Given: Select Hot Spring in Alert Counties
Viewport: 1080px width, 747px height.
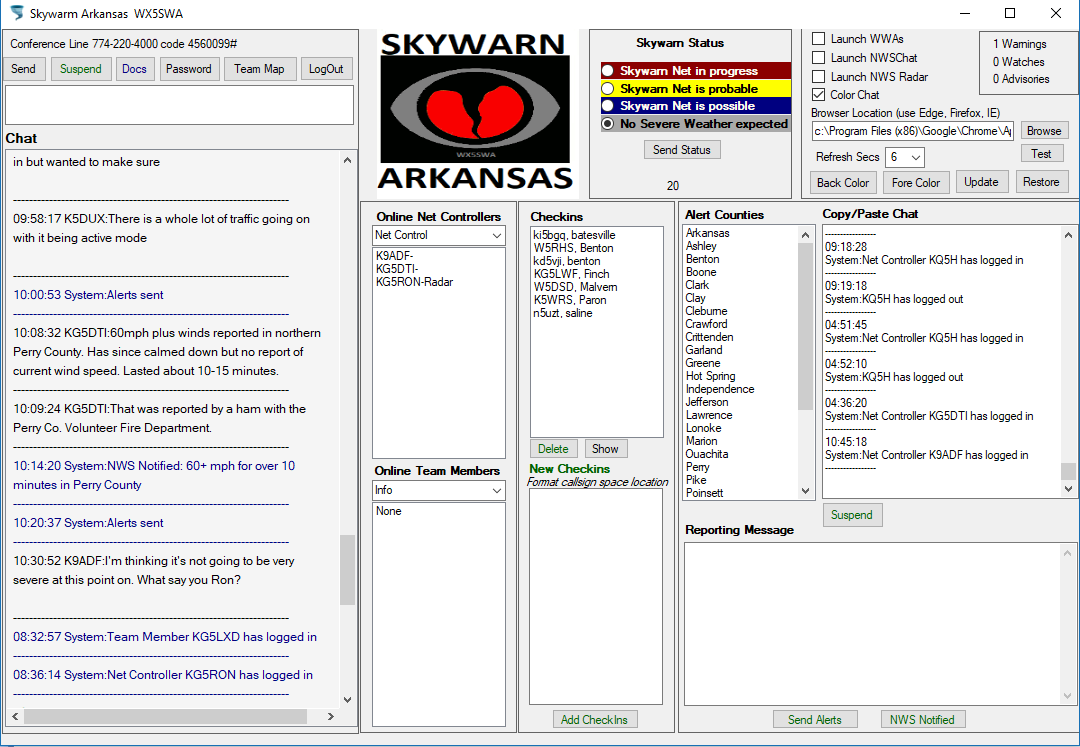Looking at the screenshot, I should tap(711, 376).
